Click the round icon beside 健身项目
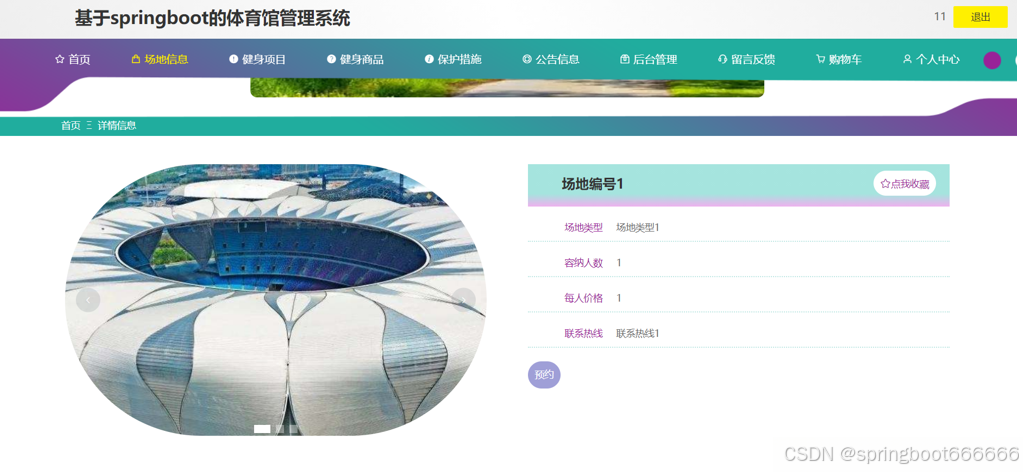 234,59
